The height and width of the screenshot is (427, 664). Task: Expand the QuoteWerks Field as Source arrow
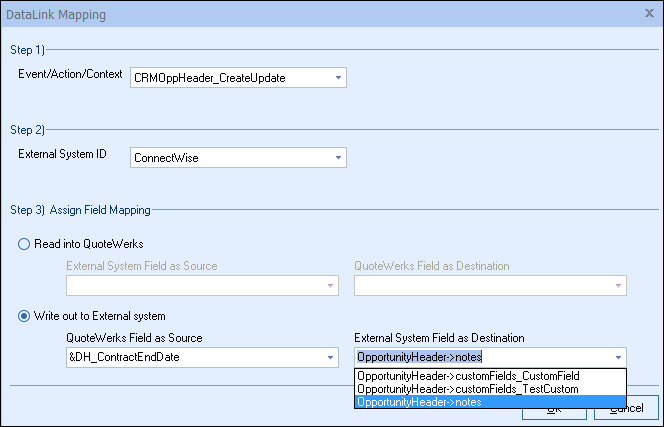pyautogui.click(x=330, y=358)
